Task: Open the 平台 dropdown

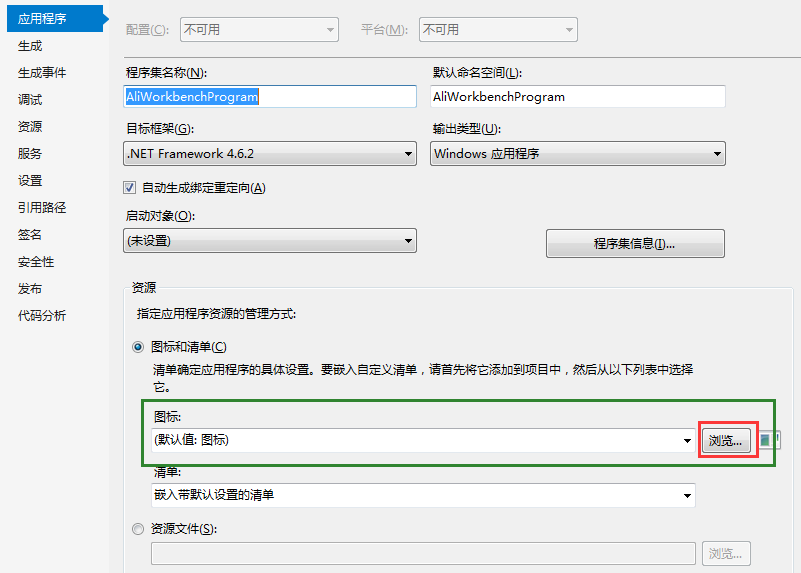Action: pyautogui.click(x=498, y=30)
